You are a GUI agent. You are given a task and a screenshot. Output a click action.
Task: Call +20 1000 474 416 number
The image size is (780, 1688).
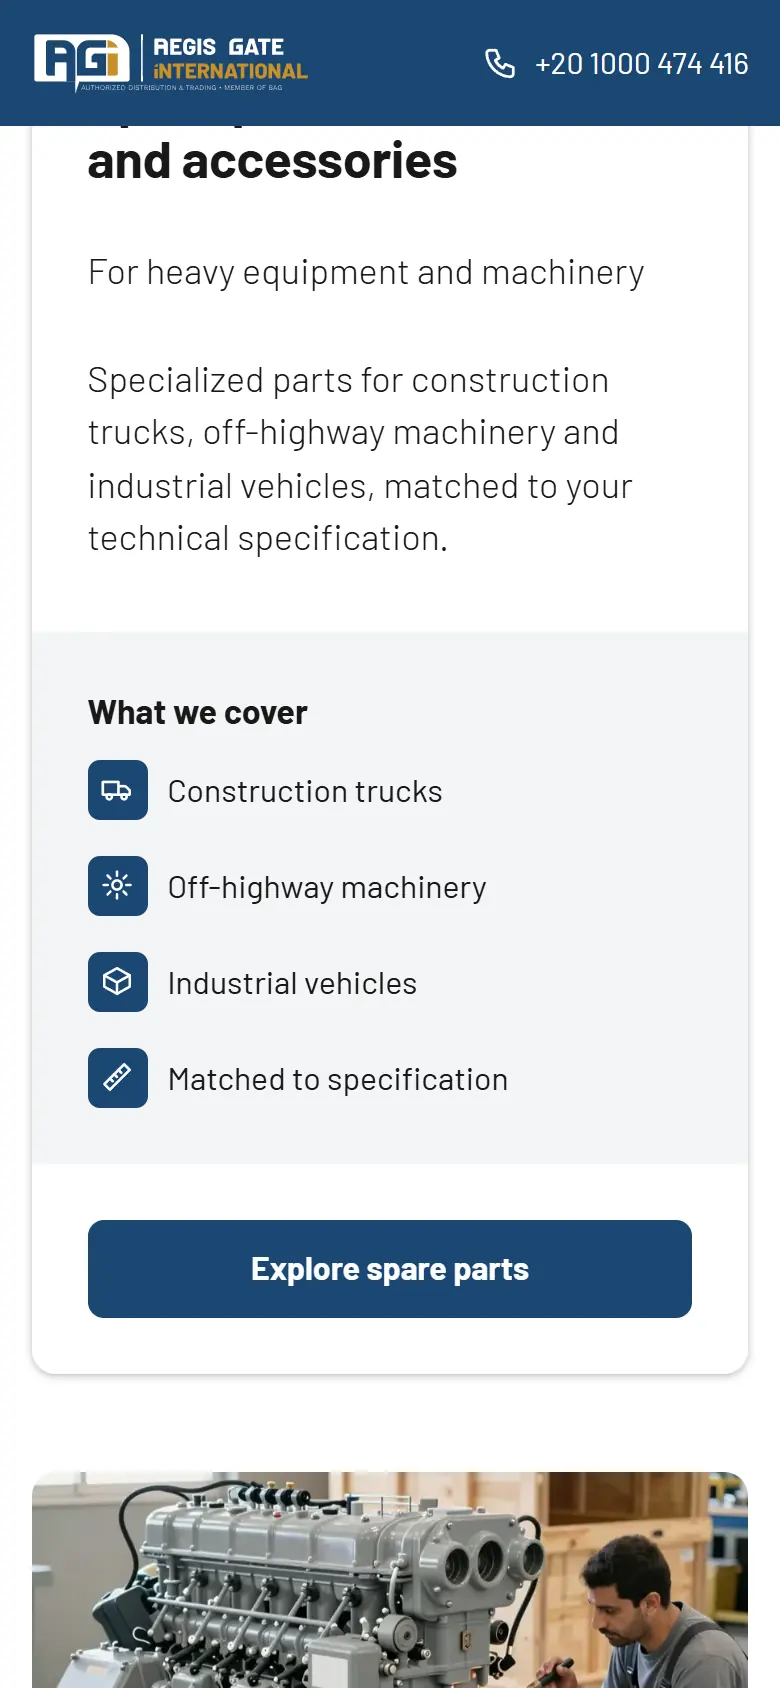pyautogui.click(x=641, y=64)
